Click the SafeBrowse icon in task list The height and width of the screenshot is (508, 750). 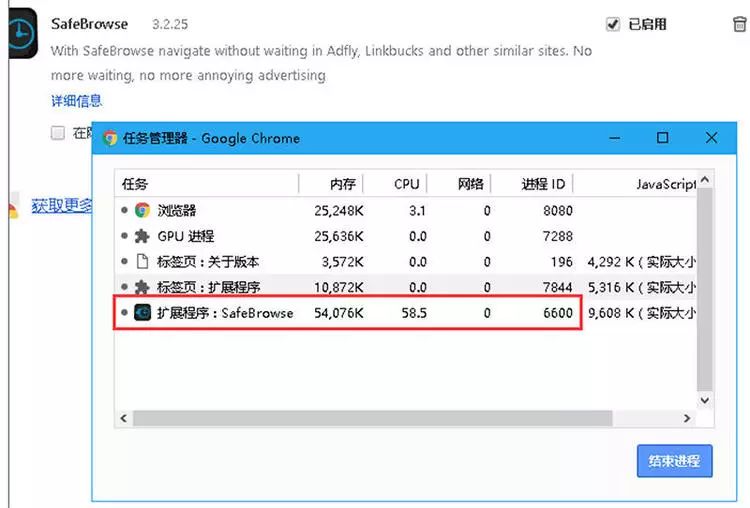142,312
